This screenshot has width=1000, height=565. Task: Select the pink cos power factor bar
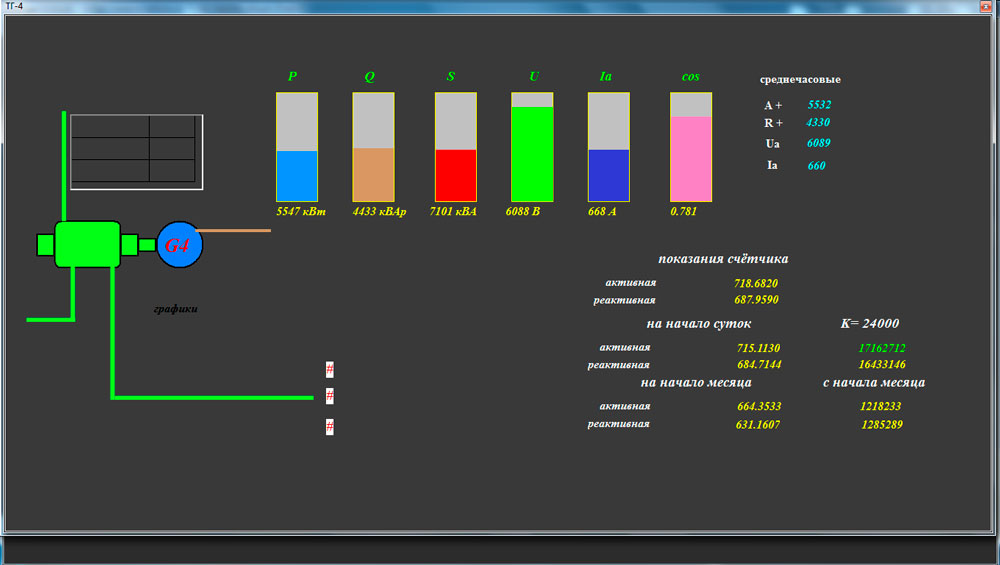pos(690,159)
